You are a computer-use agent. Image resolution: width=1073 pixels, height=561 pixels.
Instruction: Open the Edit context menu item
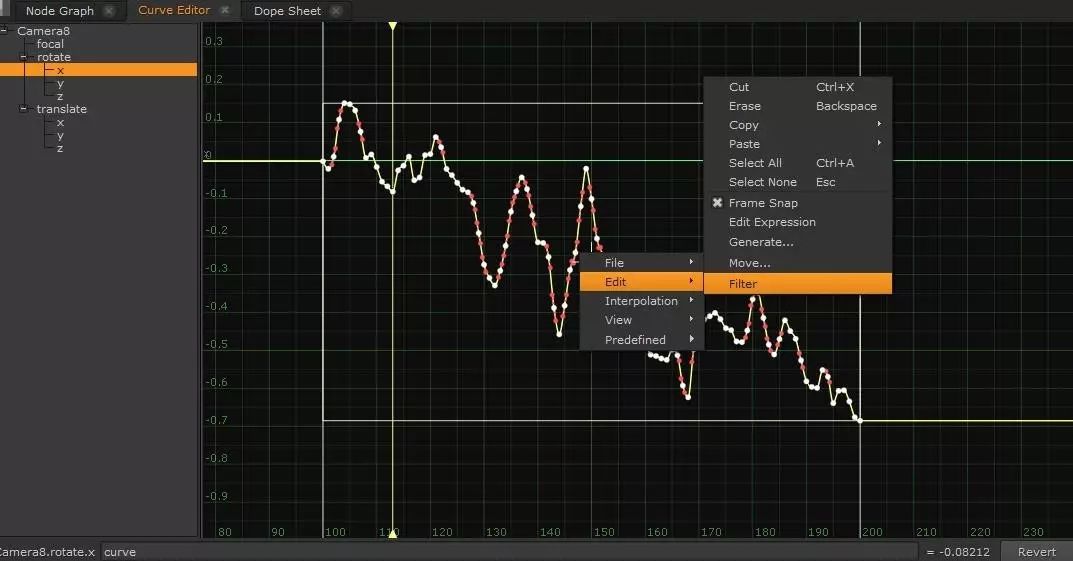click(642, 282)
